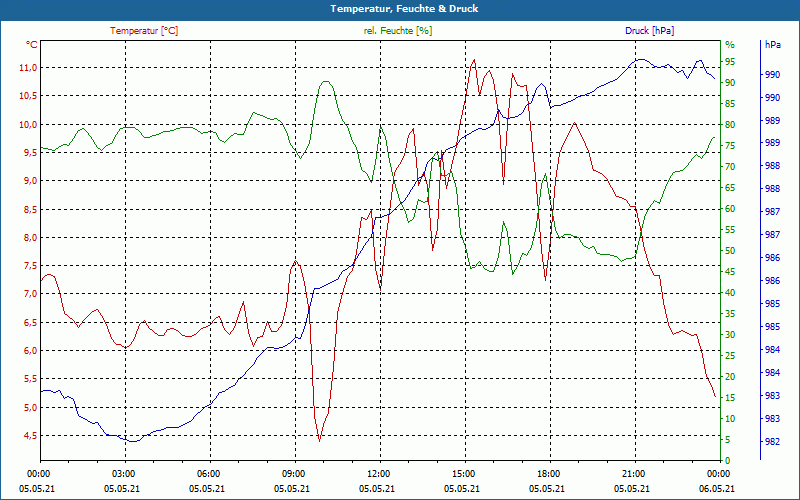
Task: Click the '30' humidity axis tick
Action: [x=730, y=335]
